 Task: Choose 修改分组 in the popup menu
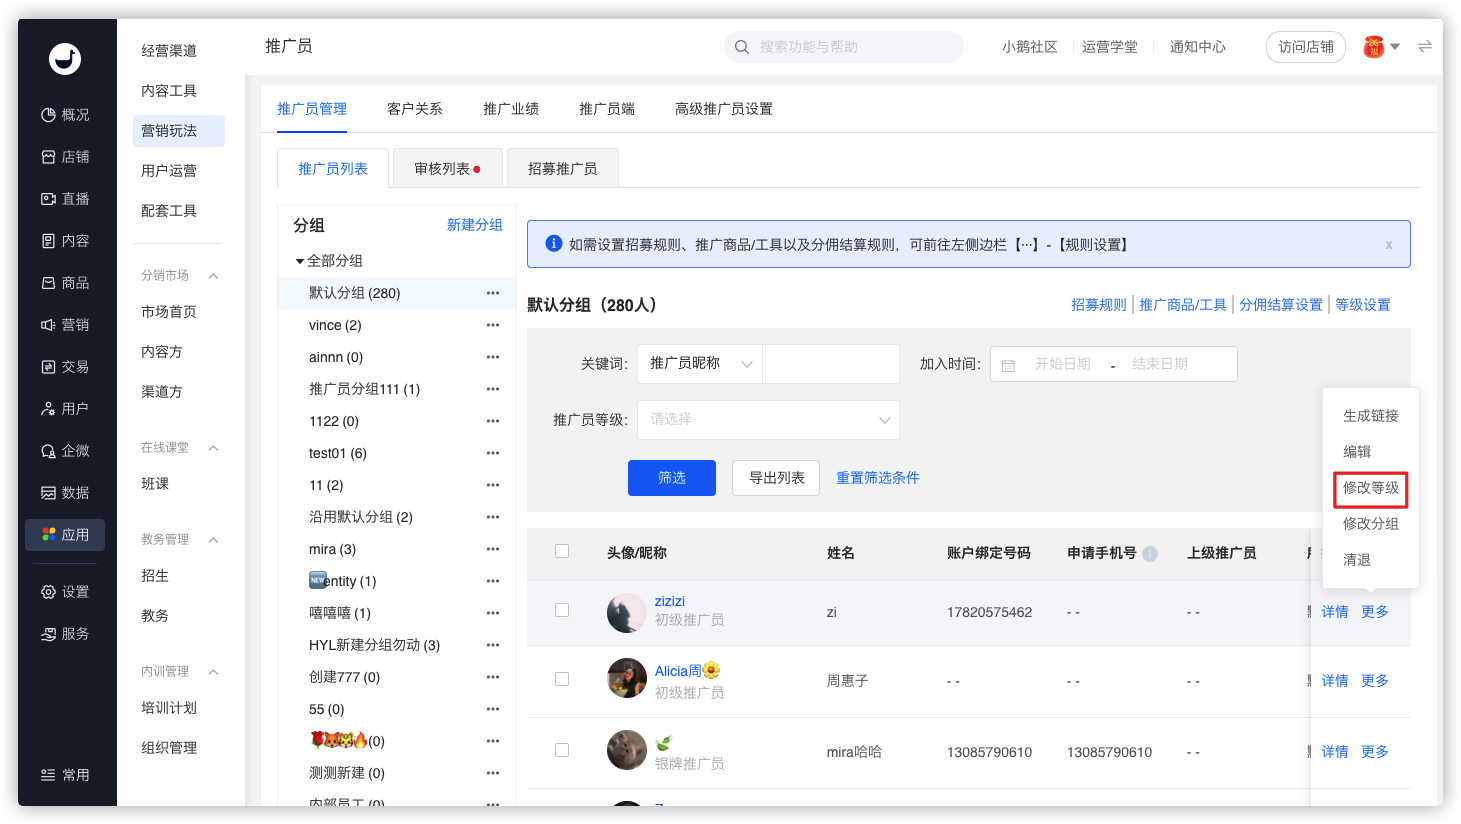pos(1371,524)
